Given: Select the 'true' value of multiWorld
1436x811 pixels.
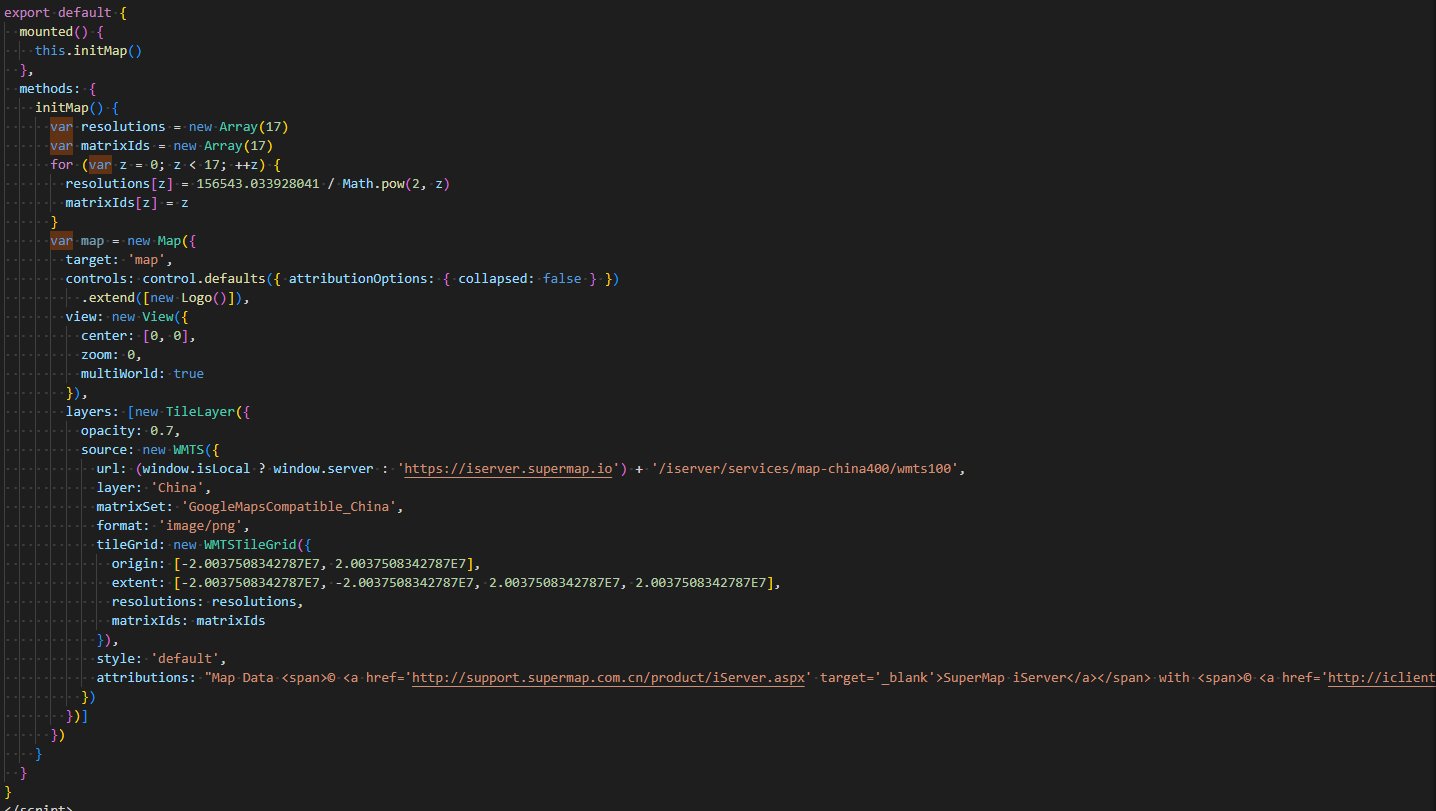Looking at the screenshot, I should 188,373.
